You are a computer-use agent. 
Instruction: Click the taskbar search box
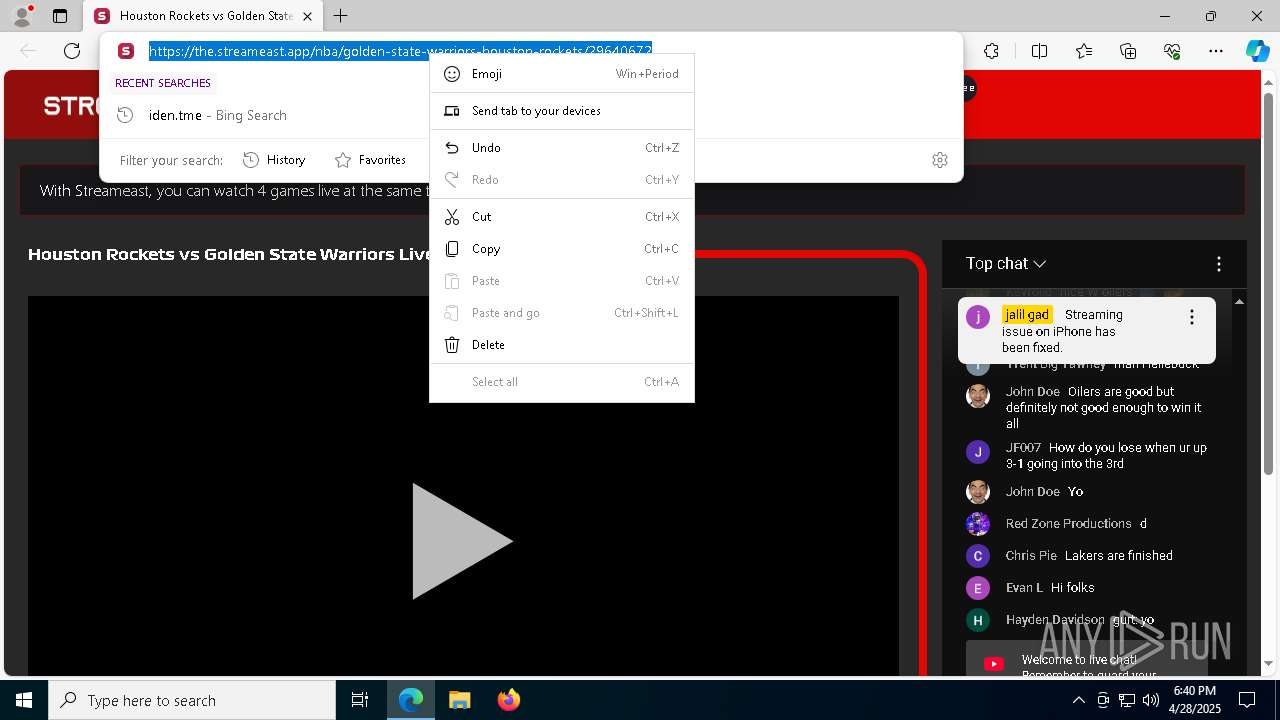pos(192,700)
